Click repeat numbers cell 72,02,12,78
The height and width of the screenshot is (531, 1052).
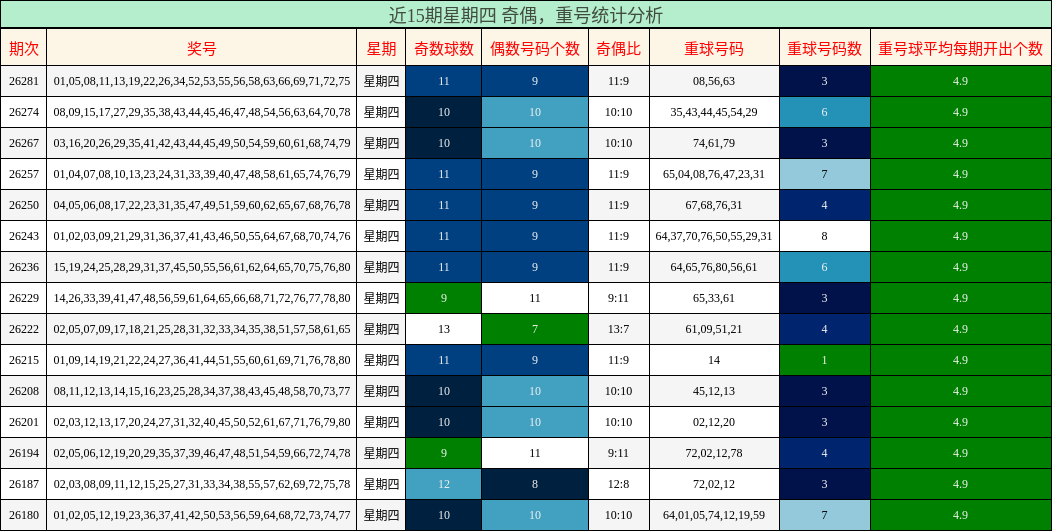tap(714, 452)
